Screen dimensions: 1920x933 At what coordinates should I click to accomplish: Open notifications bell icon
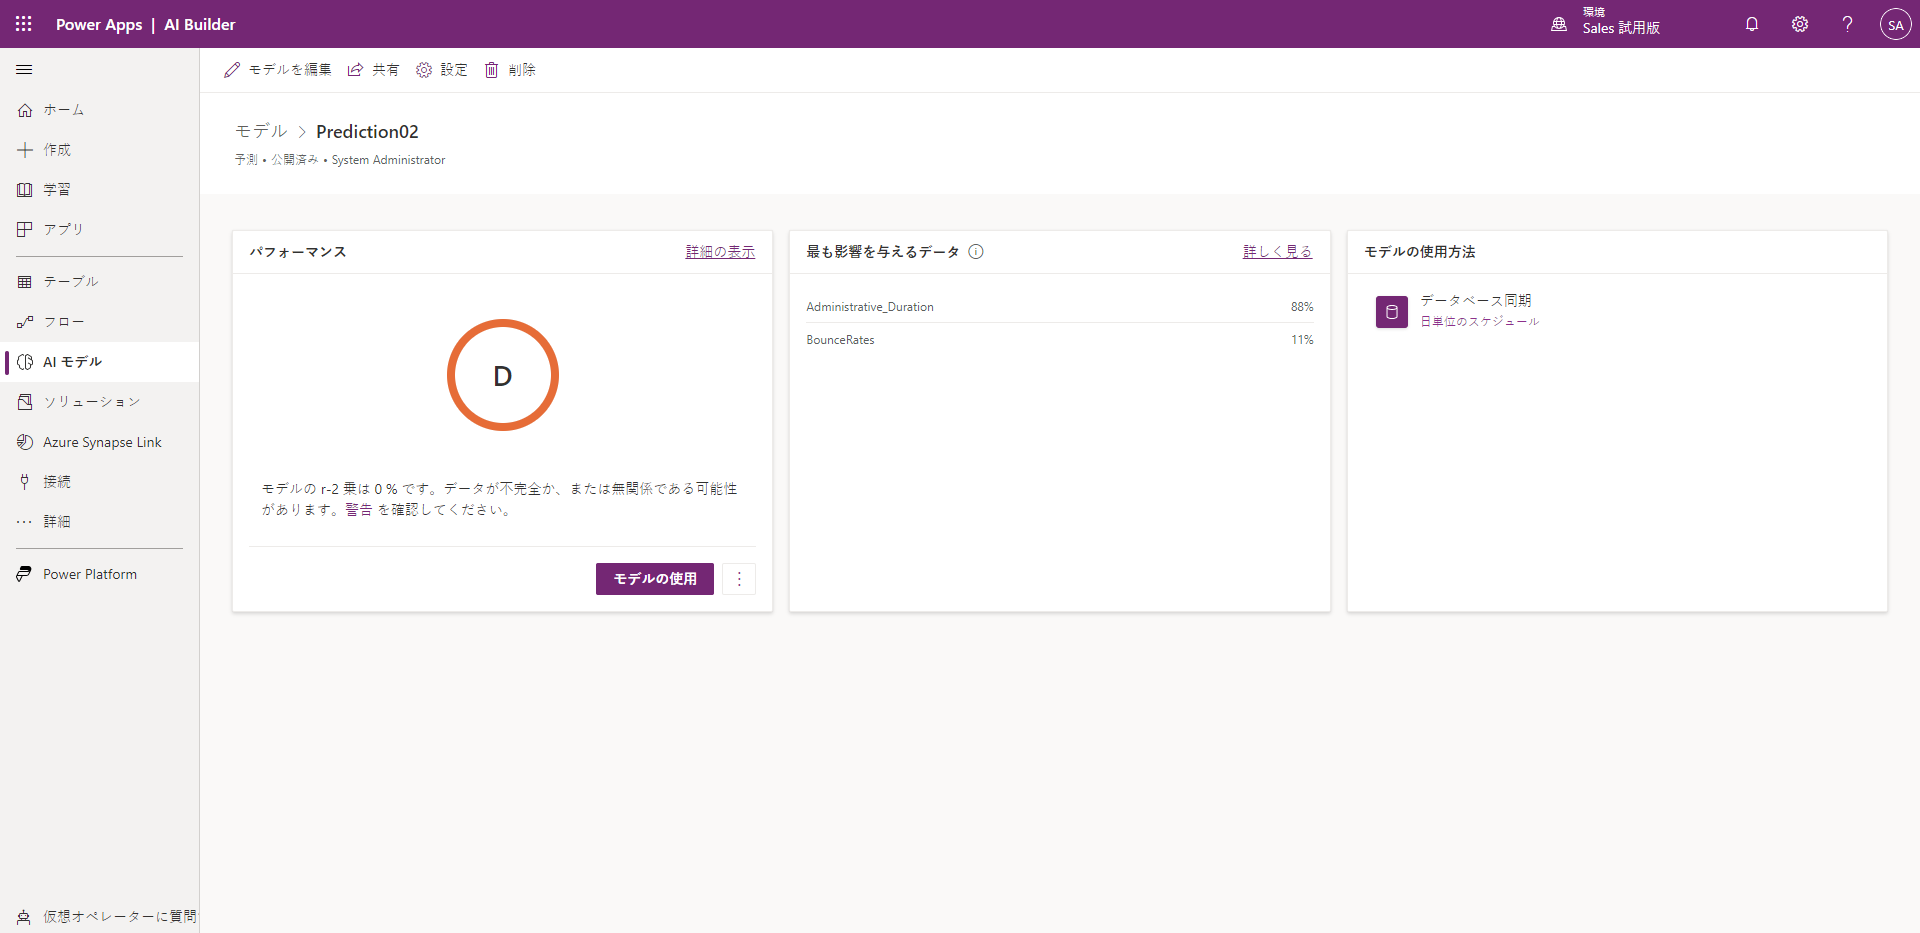1752,24
